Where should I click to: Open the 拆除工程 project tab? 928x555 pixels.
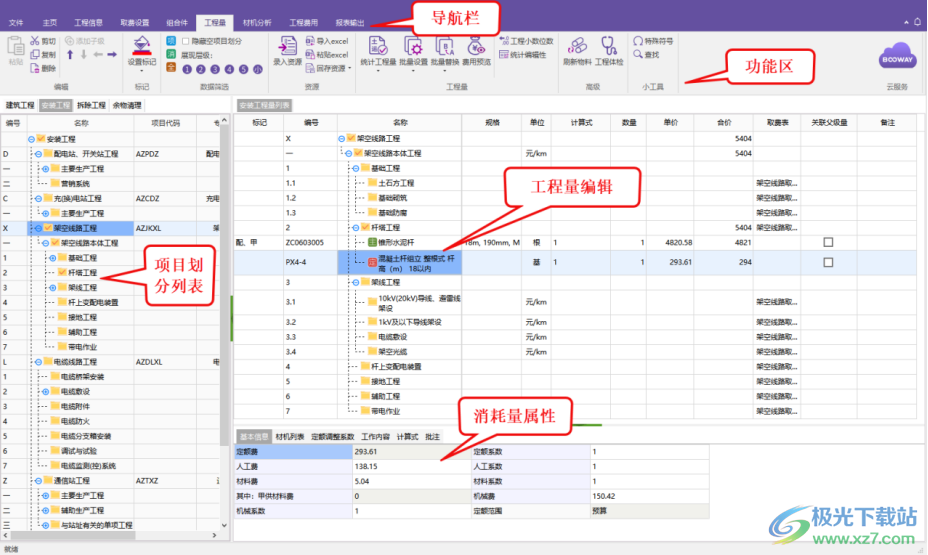tap(91, 105)
